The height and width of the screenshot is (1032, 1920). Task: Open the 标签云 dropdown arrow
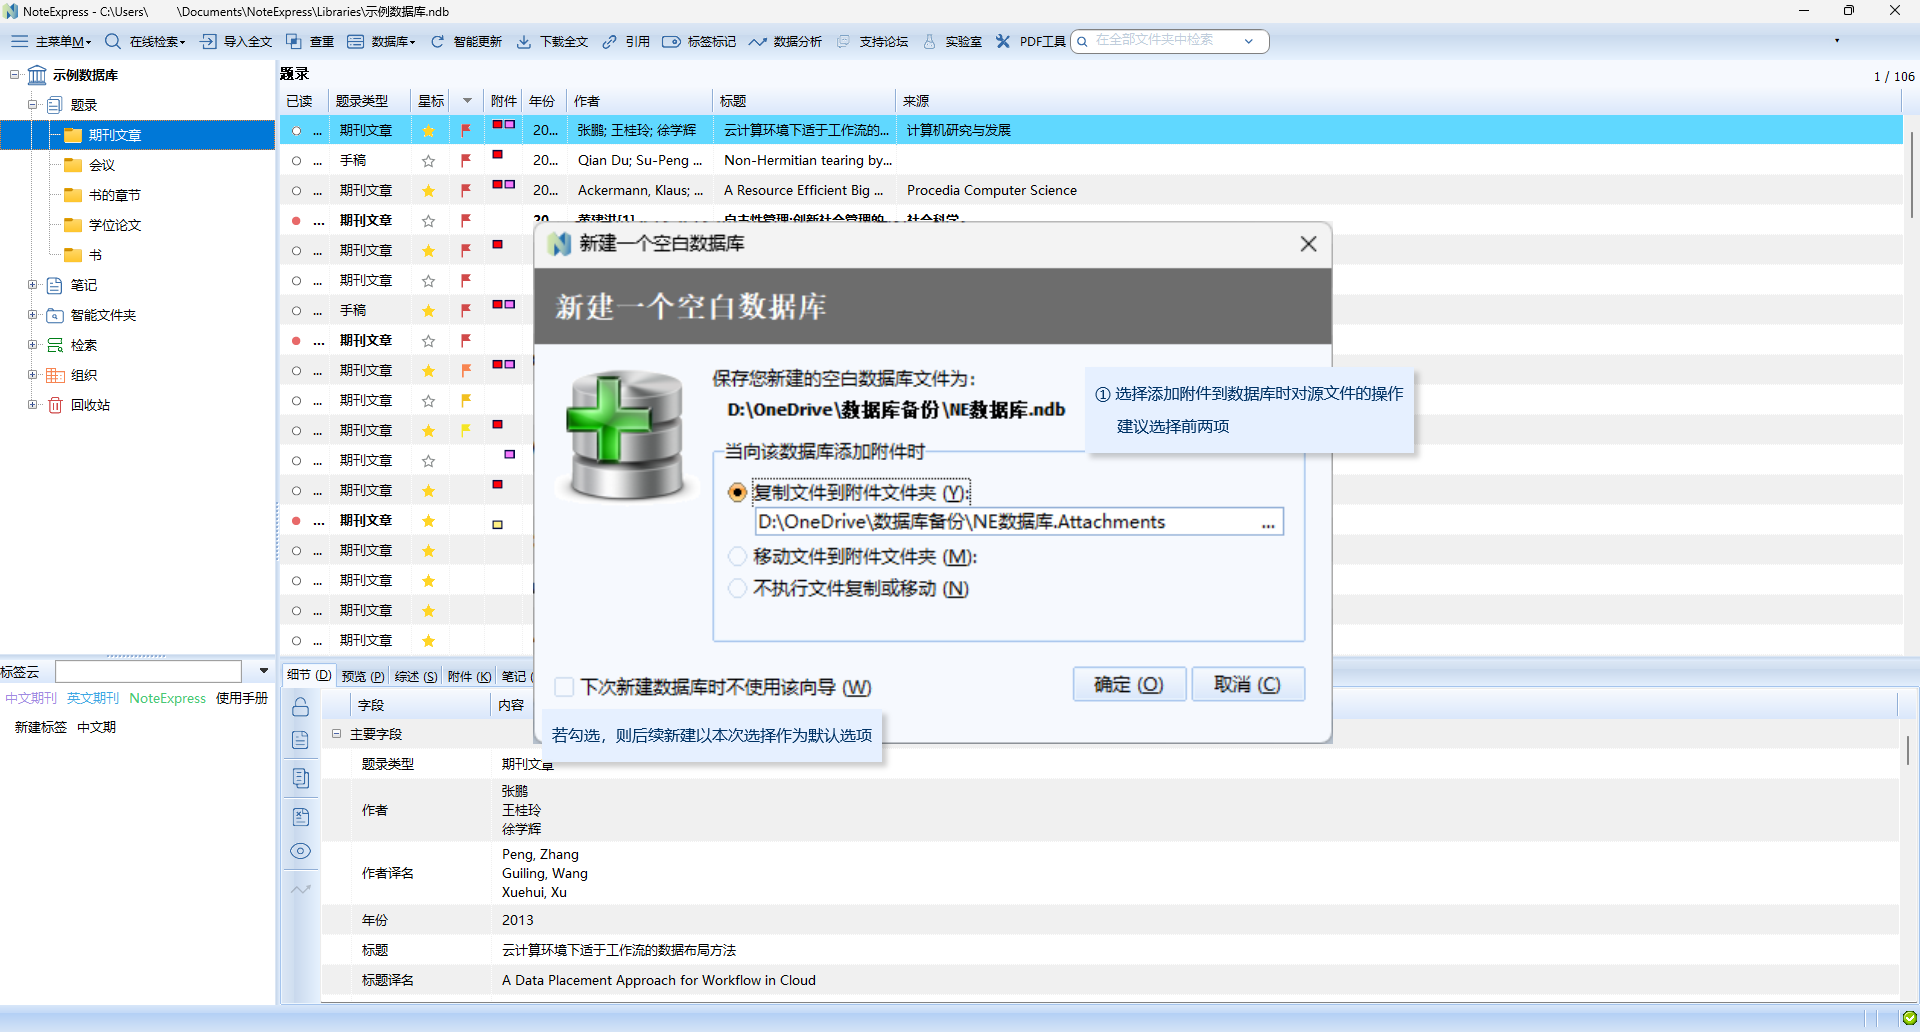[264, 671]
